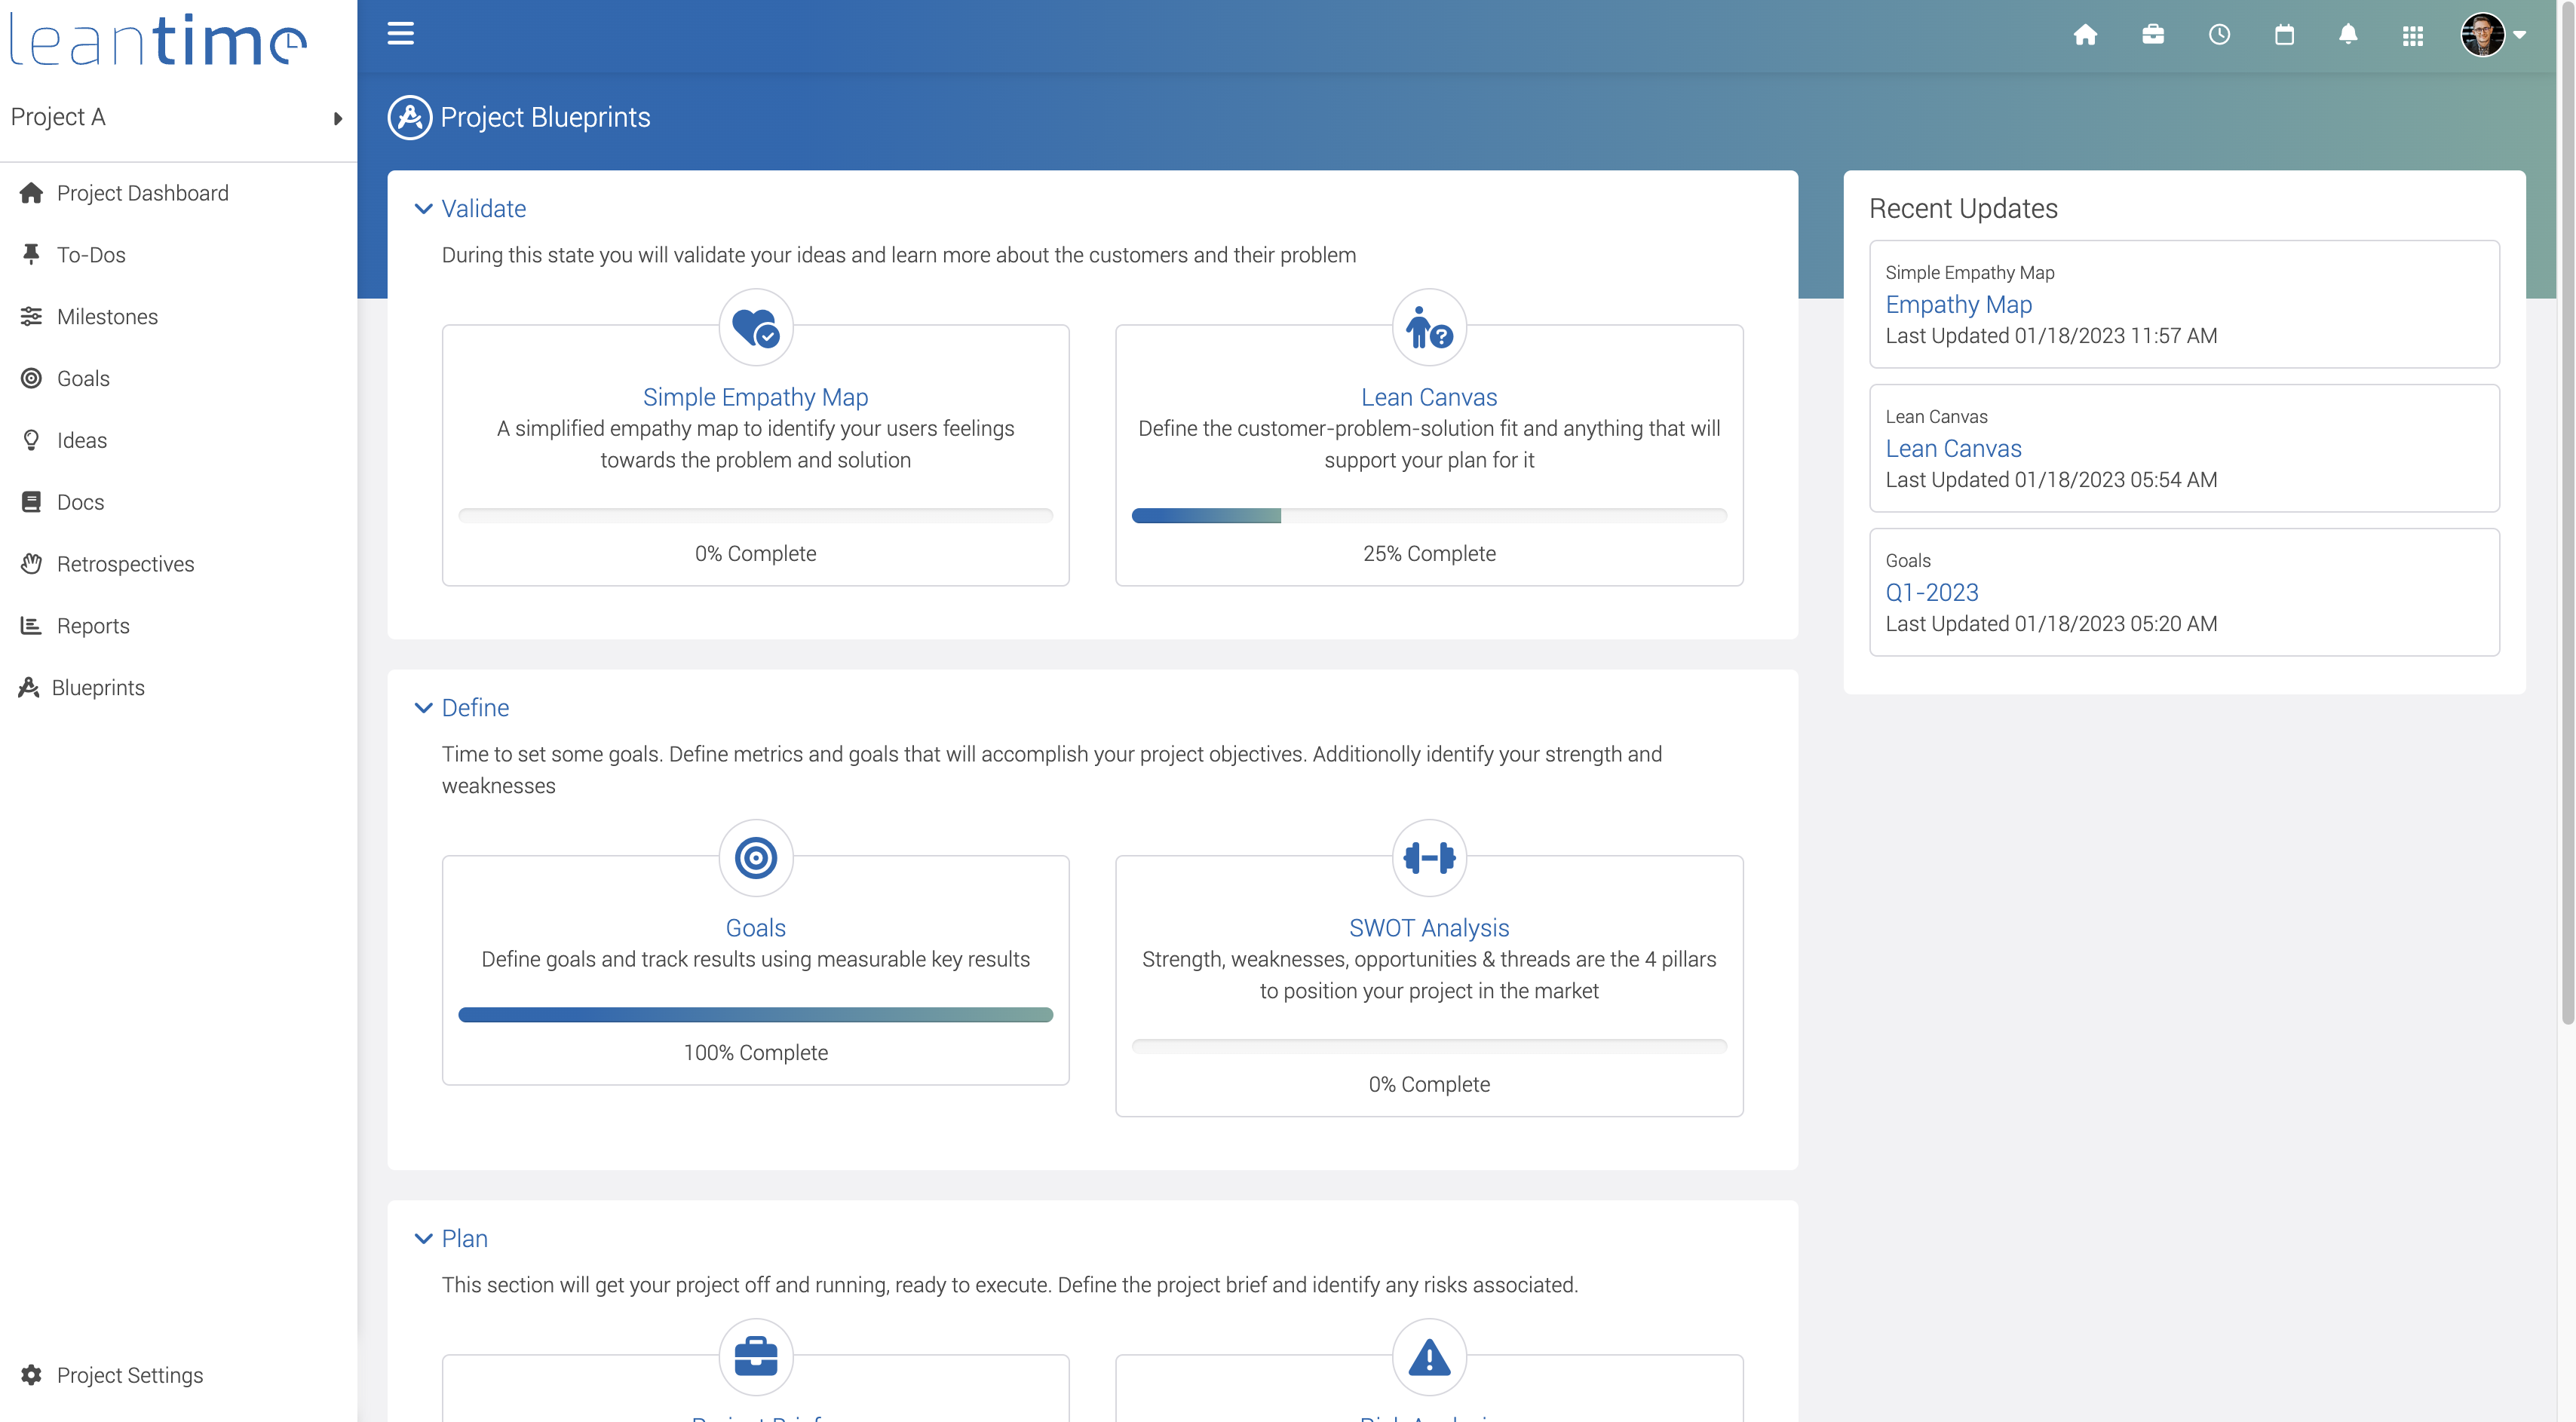
Task: Collapse the Define section
Action: [x=423, y=707]
